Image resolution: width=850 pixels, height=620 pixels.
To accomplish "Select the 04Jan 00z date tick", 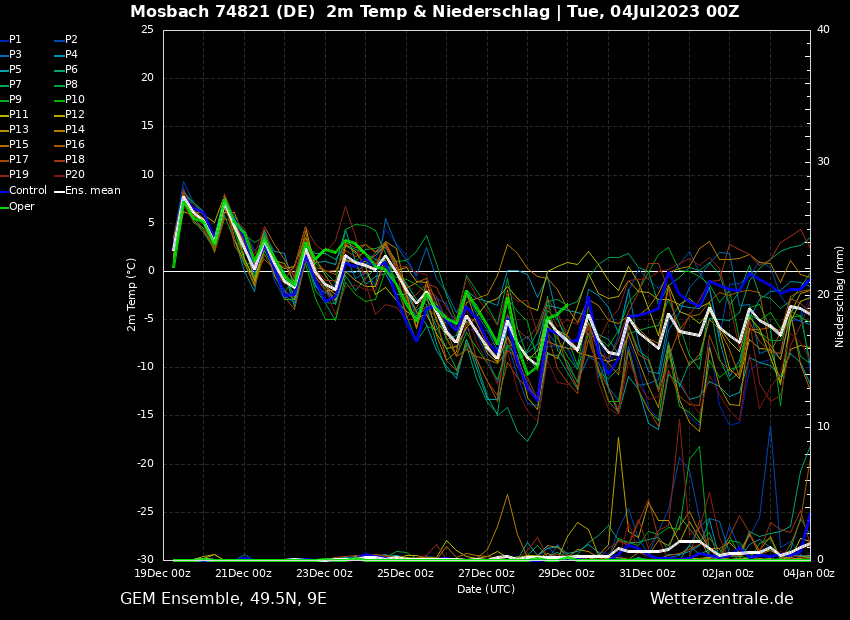I will click(x=808, y=574).
